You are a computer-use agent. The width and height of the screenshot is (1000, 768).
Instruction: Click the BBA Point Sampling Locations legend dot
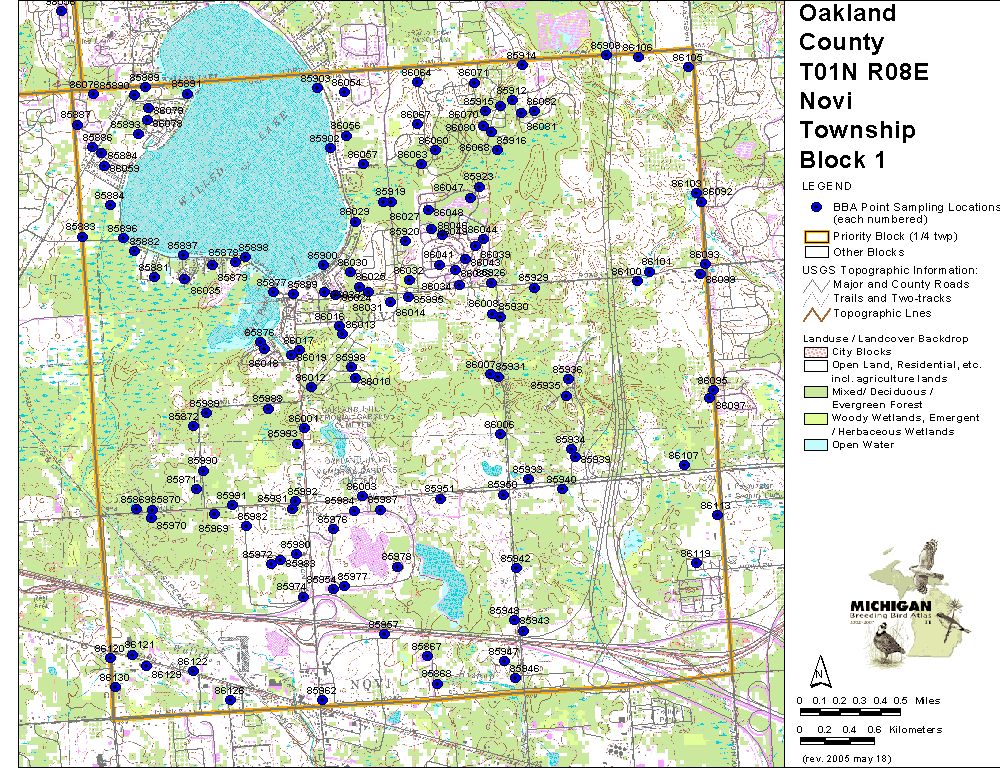[815, 207]
